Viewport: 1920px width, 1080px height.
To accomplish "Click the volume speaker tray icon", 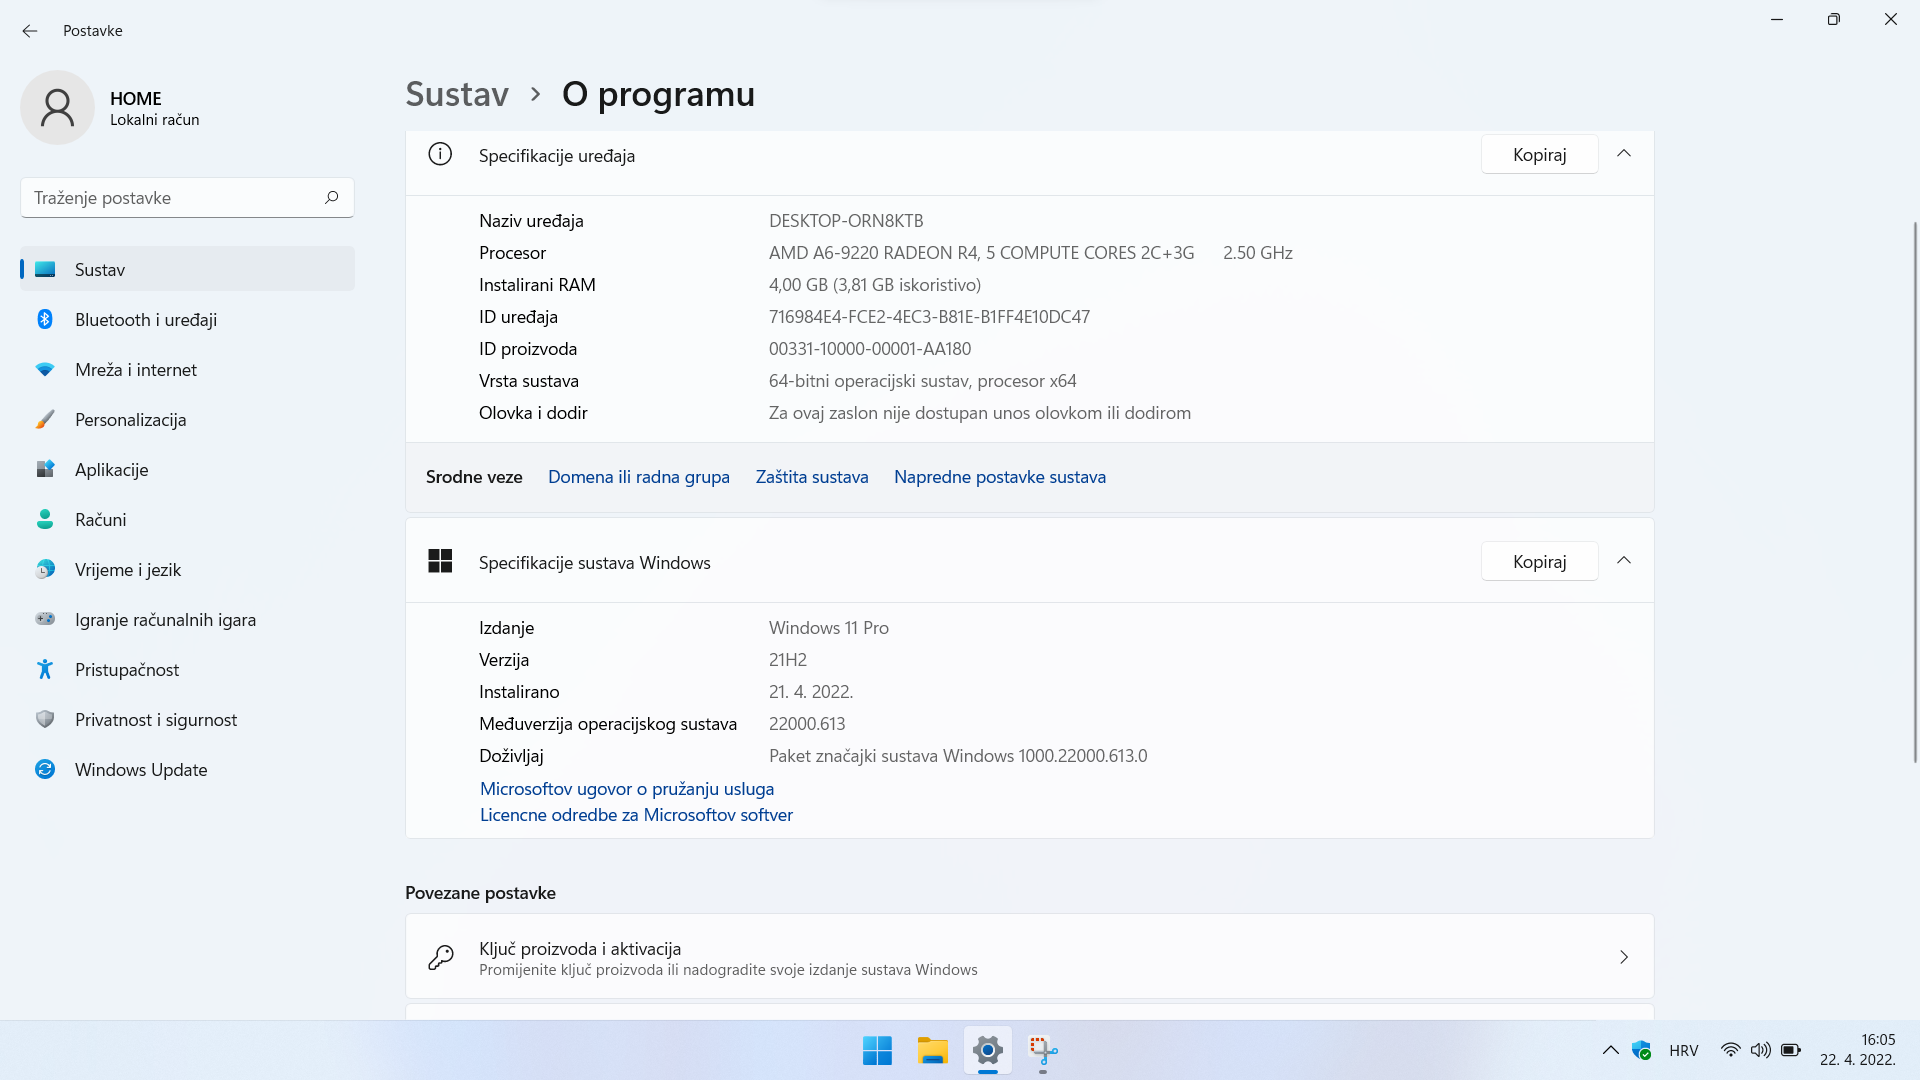I will [1760, 1050].
